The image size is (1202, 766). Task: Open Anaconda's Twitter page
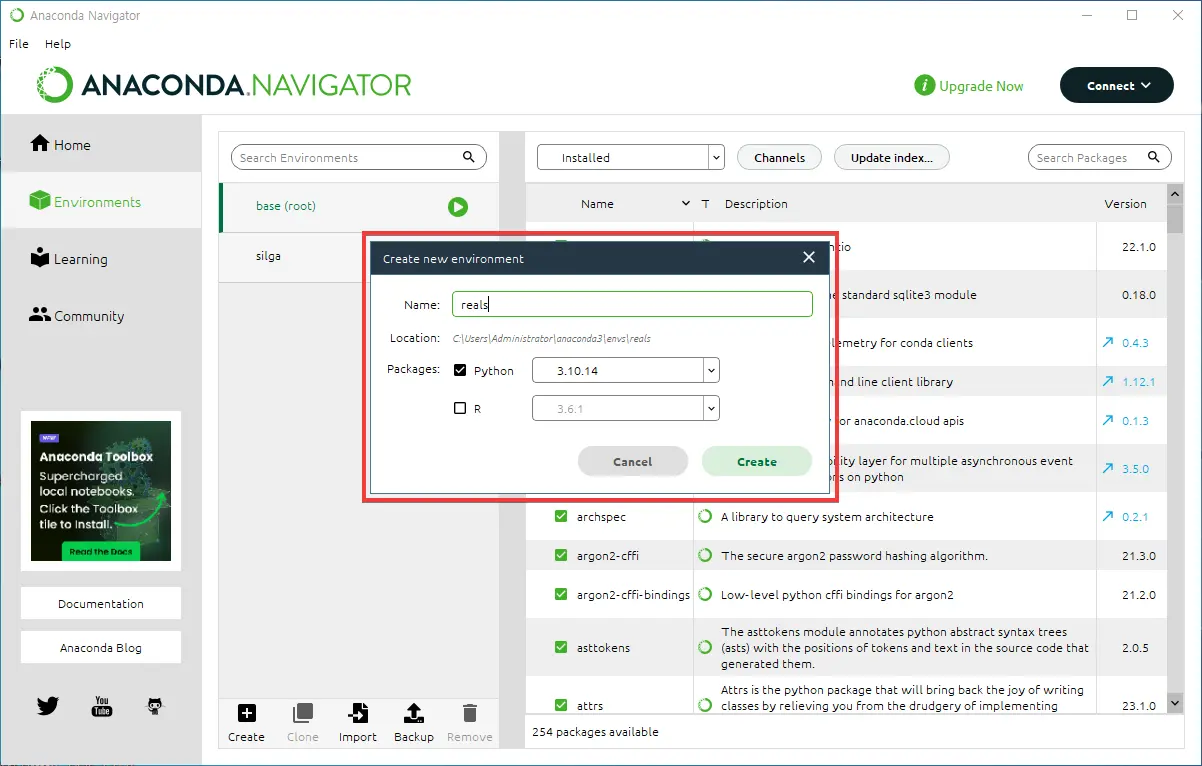[47, 705]
